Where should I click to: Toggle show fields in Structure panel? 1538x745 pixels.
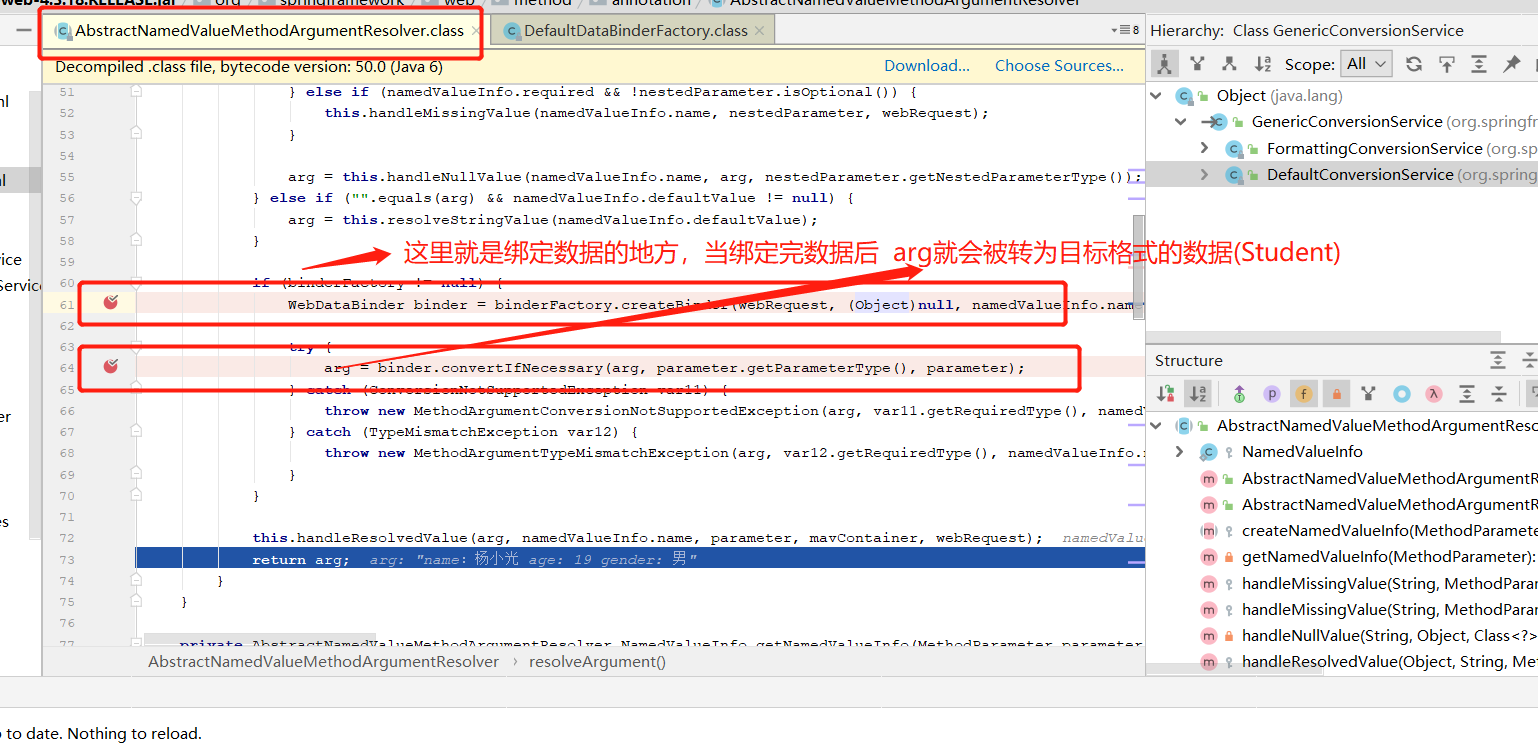[x=1303, y=394]
